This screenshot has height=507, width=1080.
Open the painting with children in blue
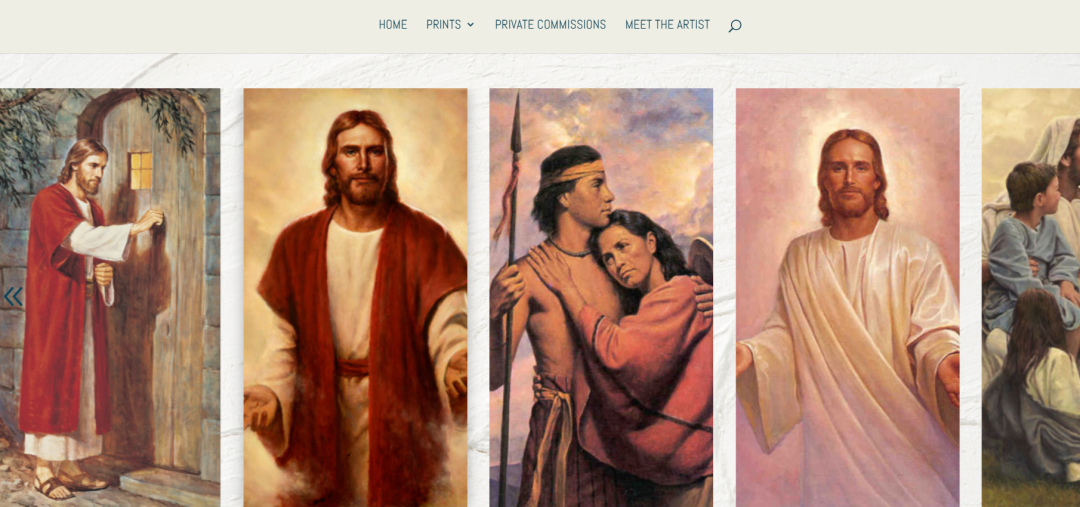tap(1031, 298)
